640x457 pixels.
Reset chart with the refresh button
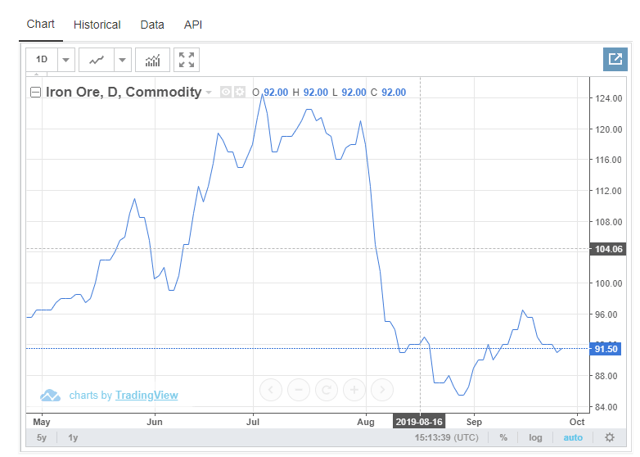point(326,390)
